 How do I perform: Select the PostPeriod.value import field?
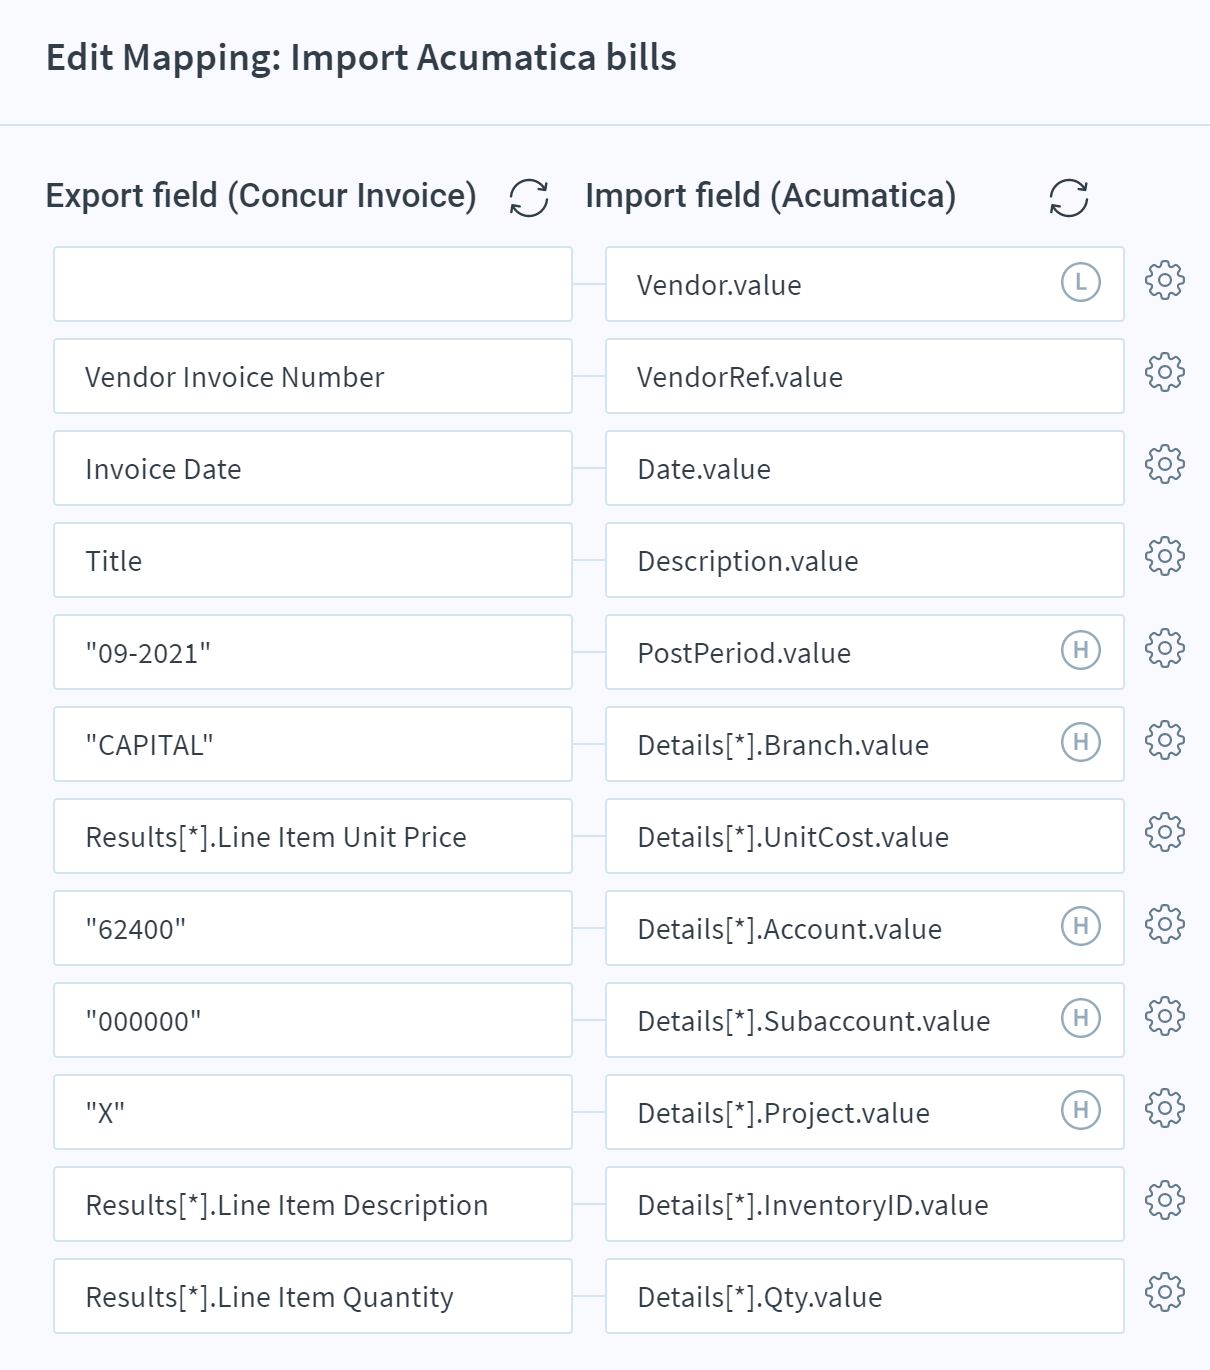point(865,652)
